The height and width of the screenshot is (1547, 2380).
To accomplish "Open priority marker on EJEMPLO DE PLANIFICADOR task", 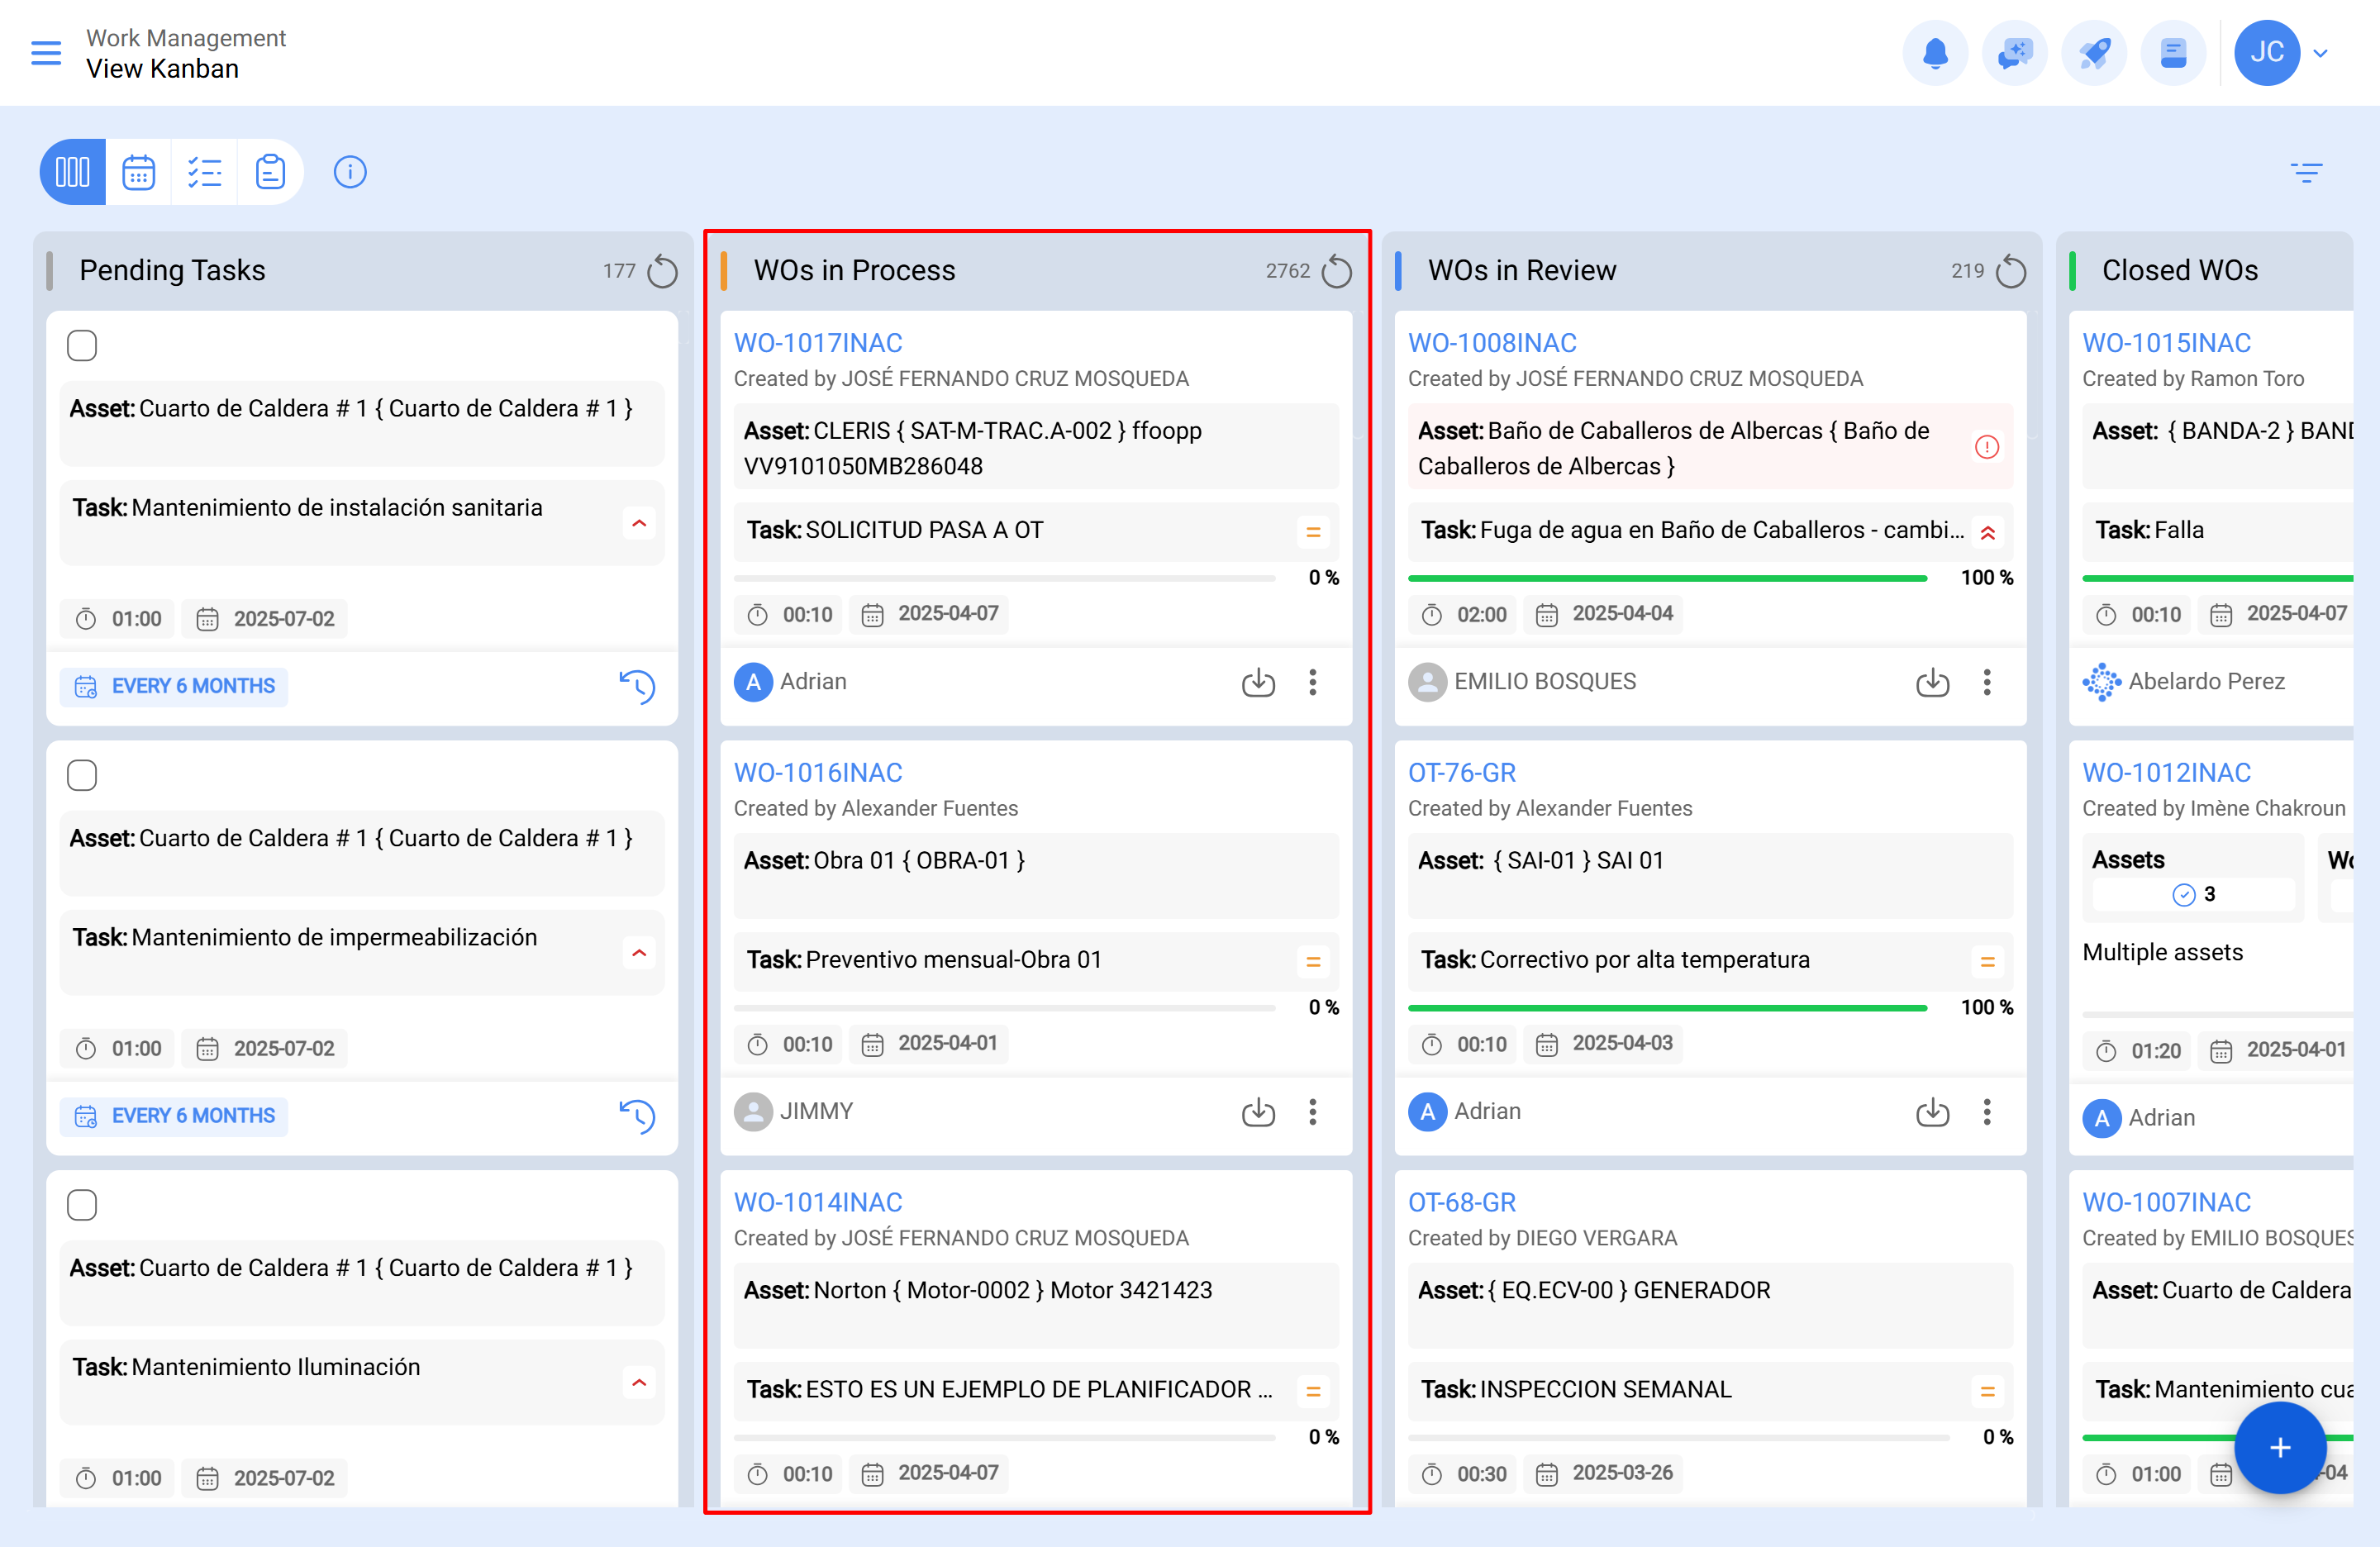I will coord(1313,1391).
